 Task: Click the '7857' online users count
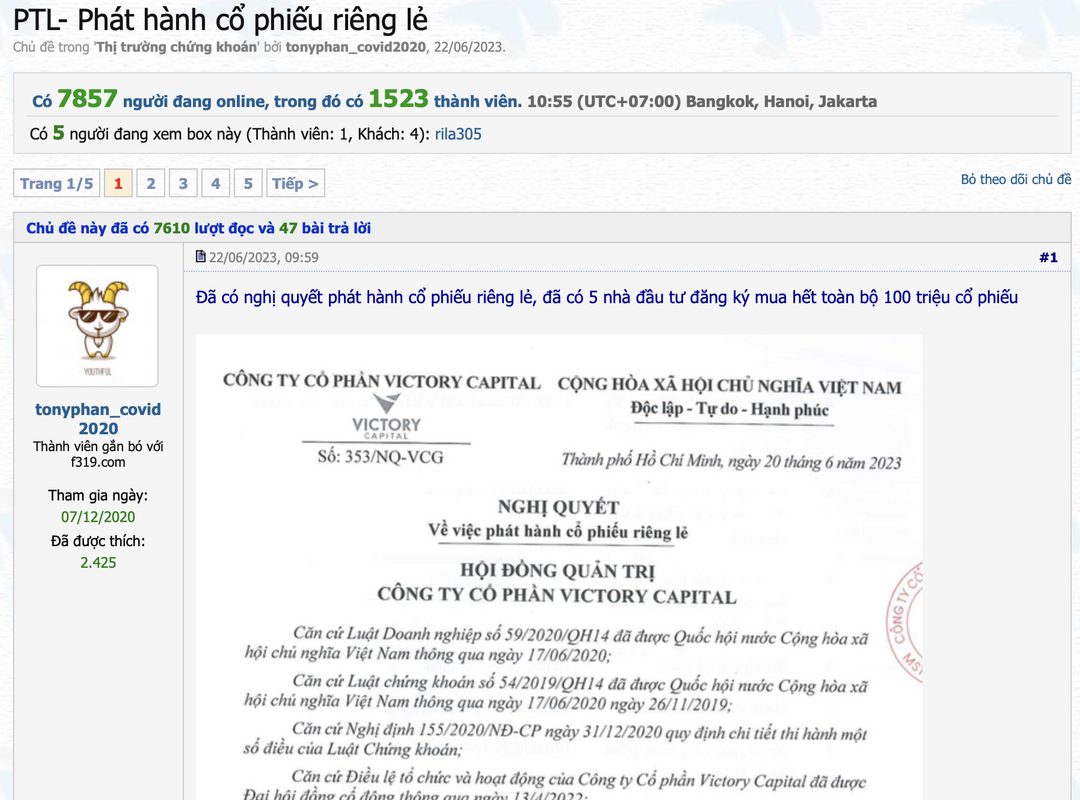click(87, 99)
